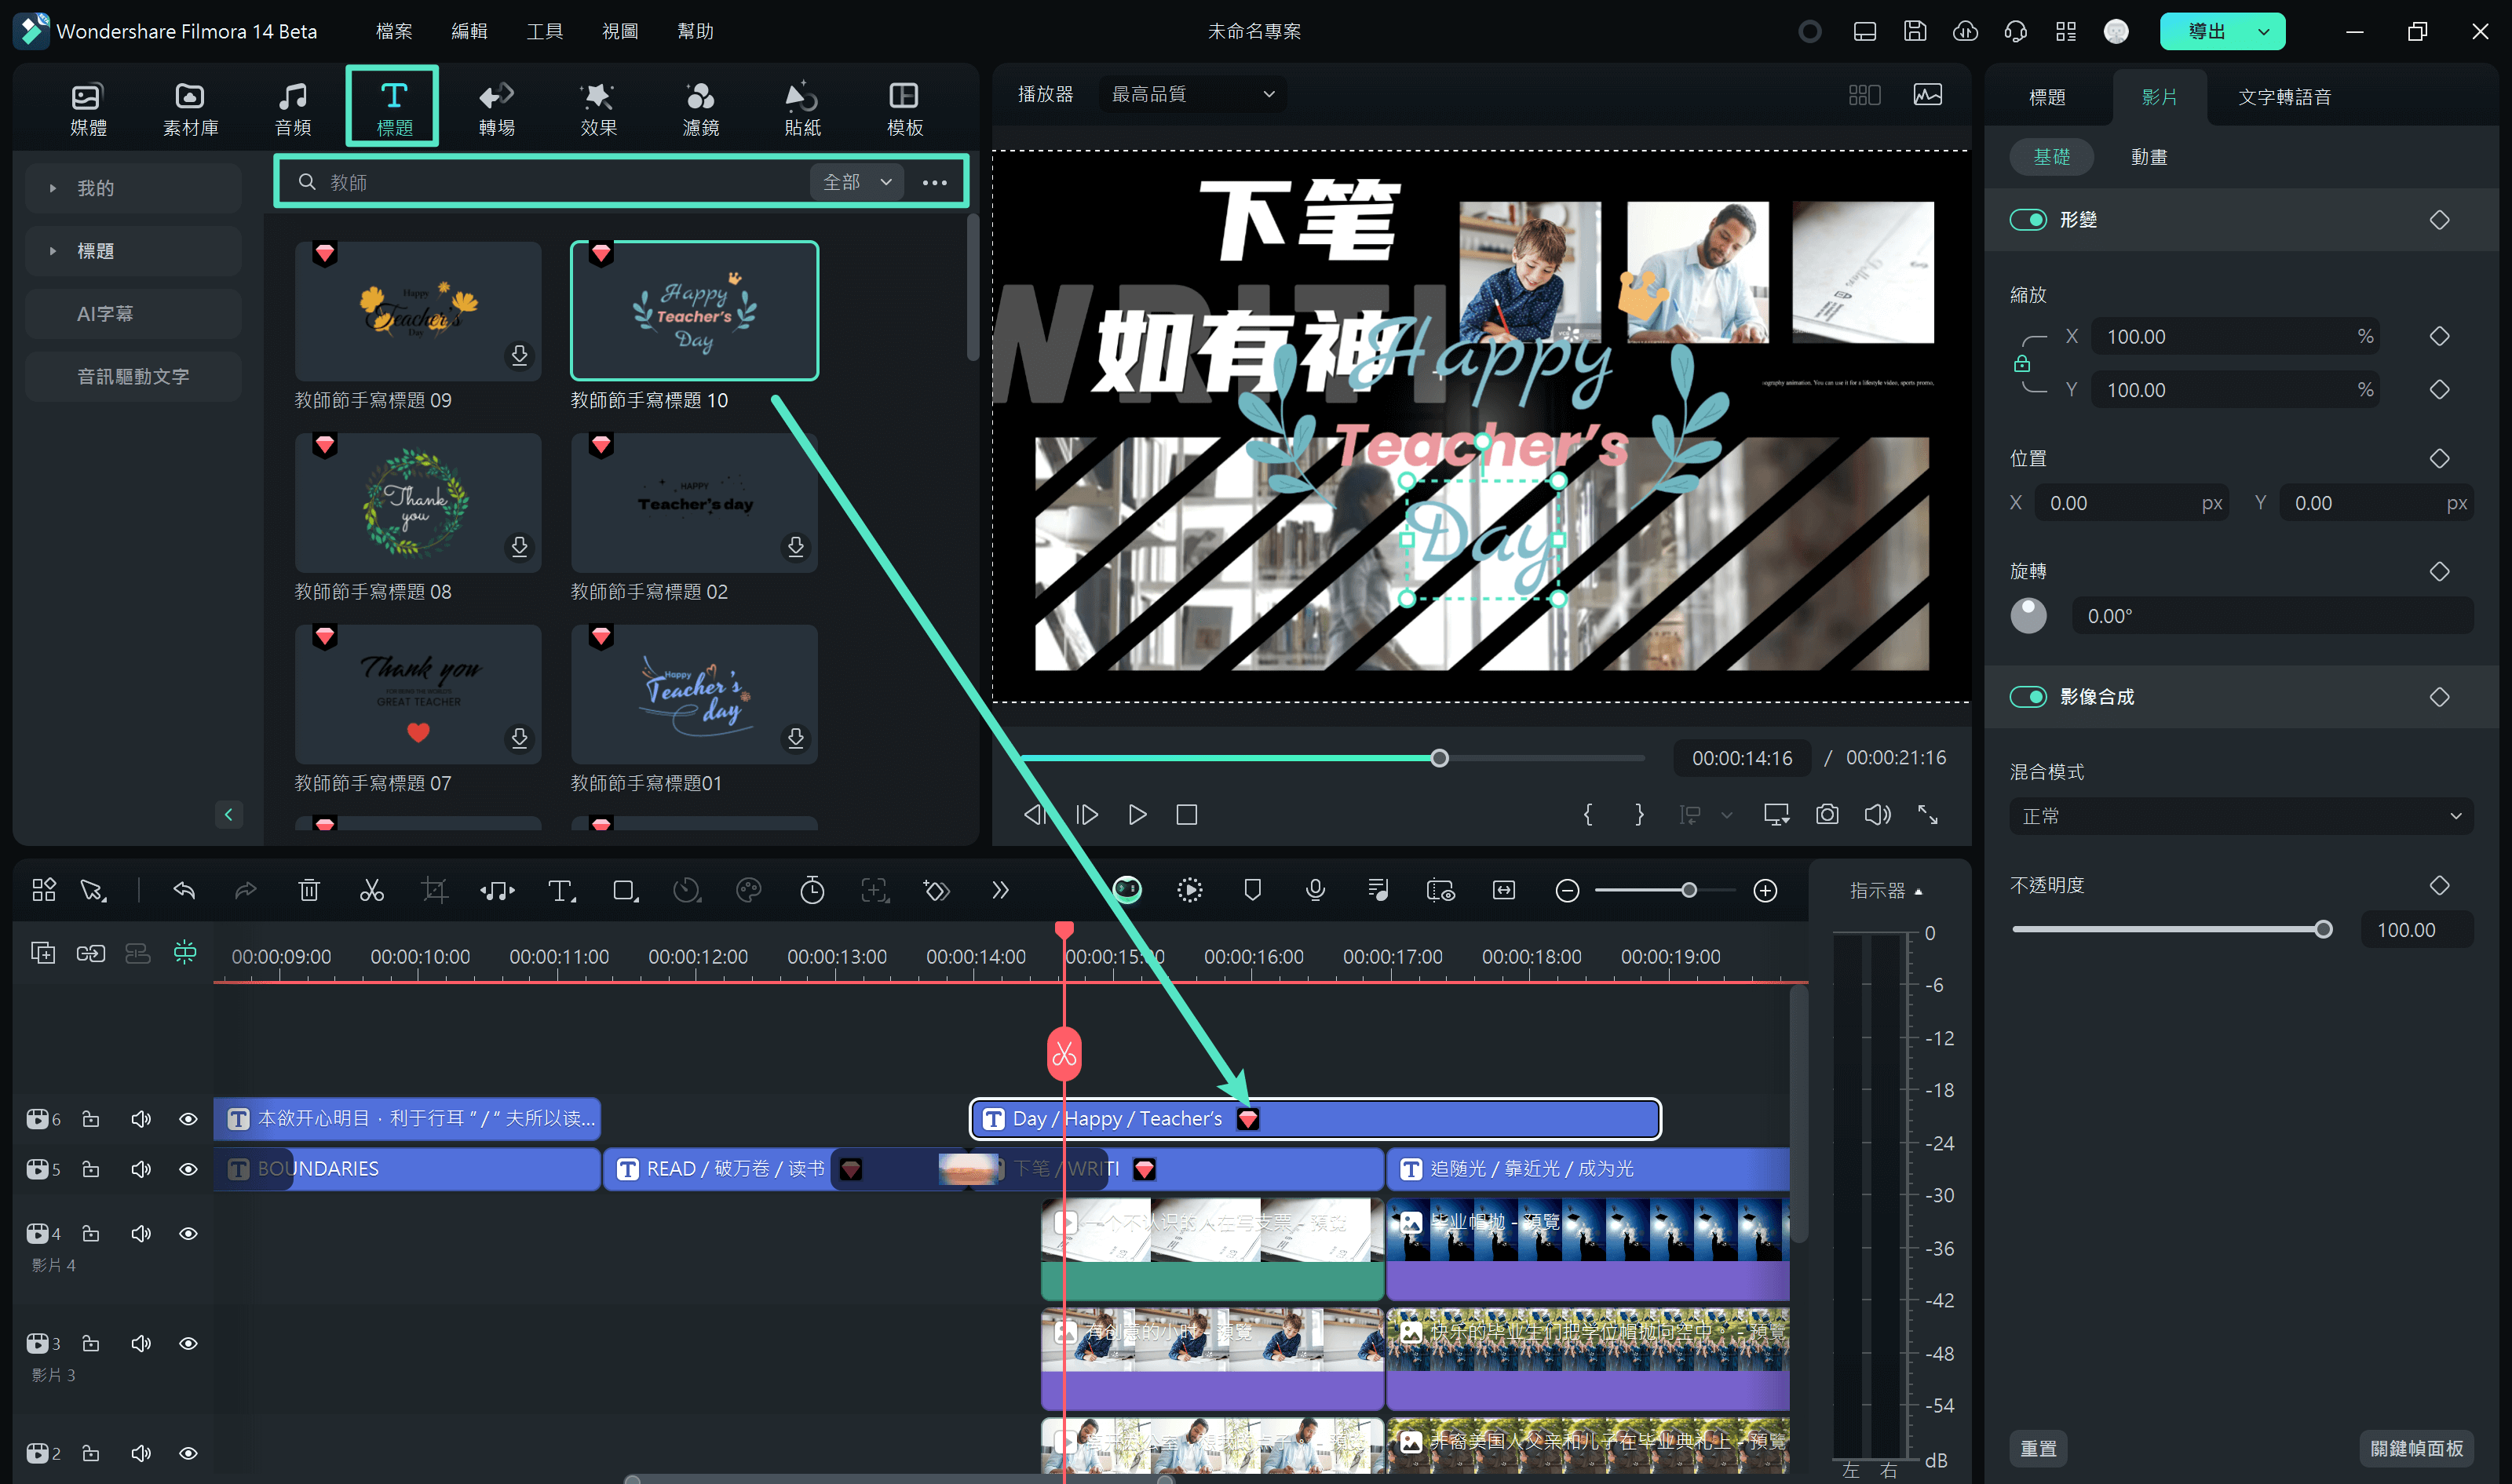Click the volume speaker icon under preview

tap(1877, 814)
